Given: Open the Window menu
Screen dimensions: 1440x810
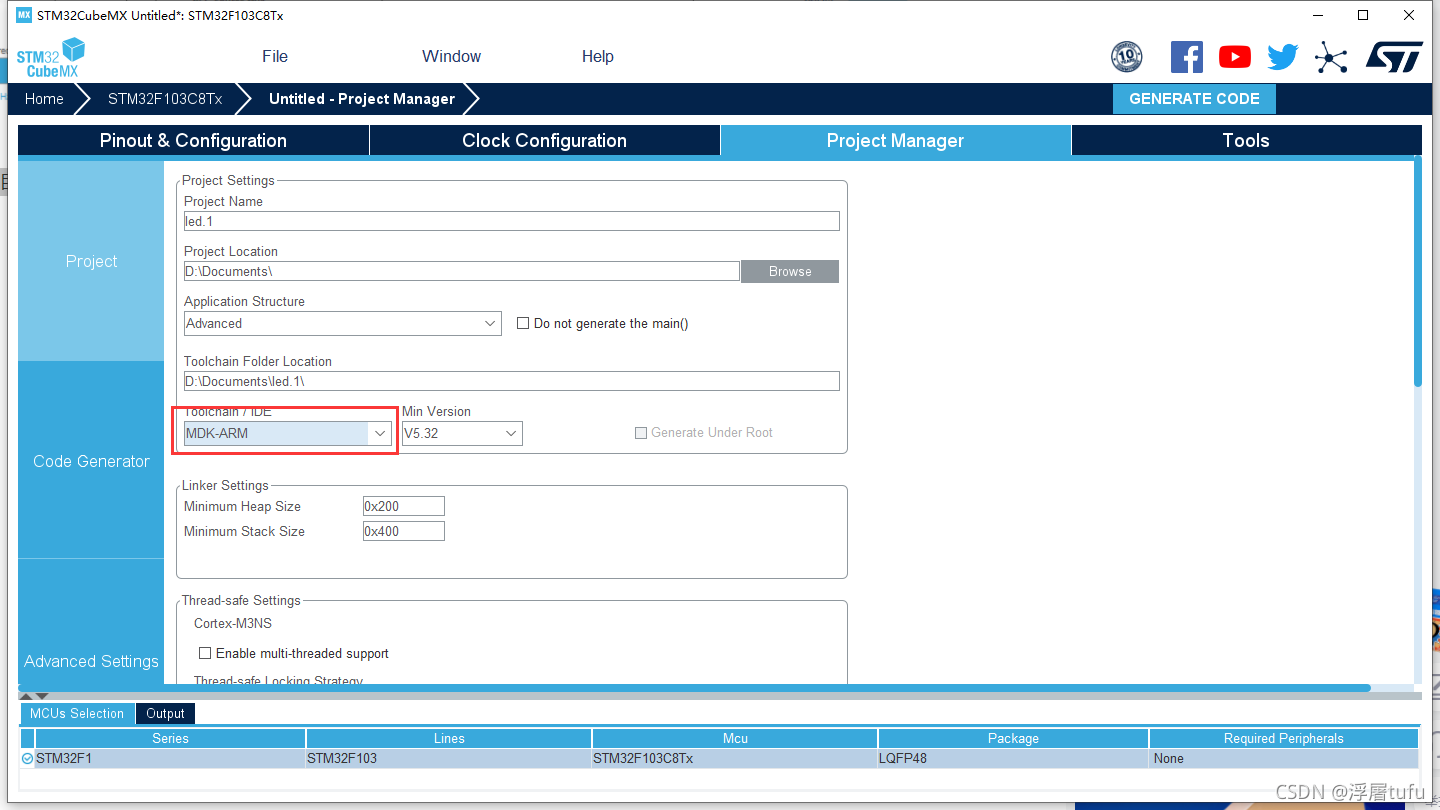Looking at the screenshot, I should coord(451,57).
